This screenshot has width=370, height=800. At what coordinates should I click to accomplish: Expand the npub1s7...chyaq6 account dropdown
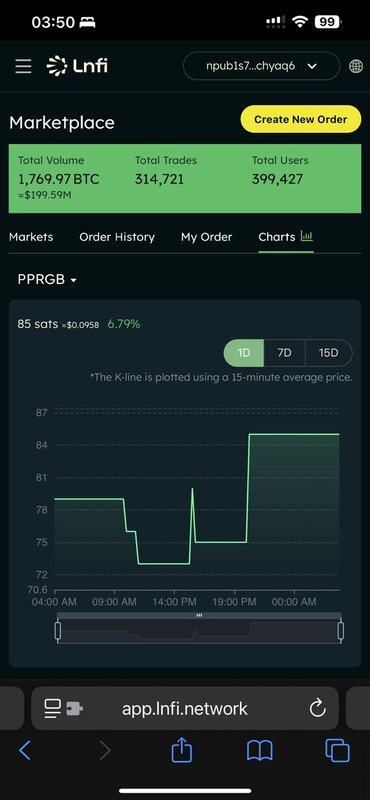[x=261, y=66]
